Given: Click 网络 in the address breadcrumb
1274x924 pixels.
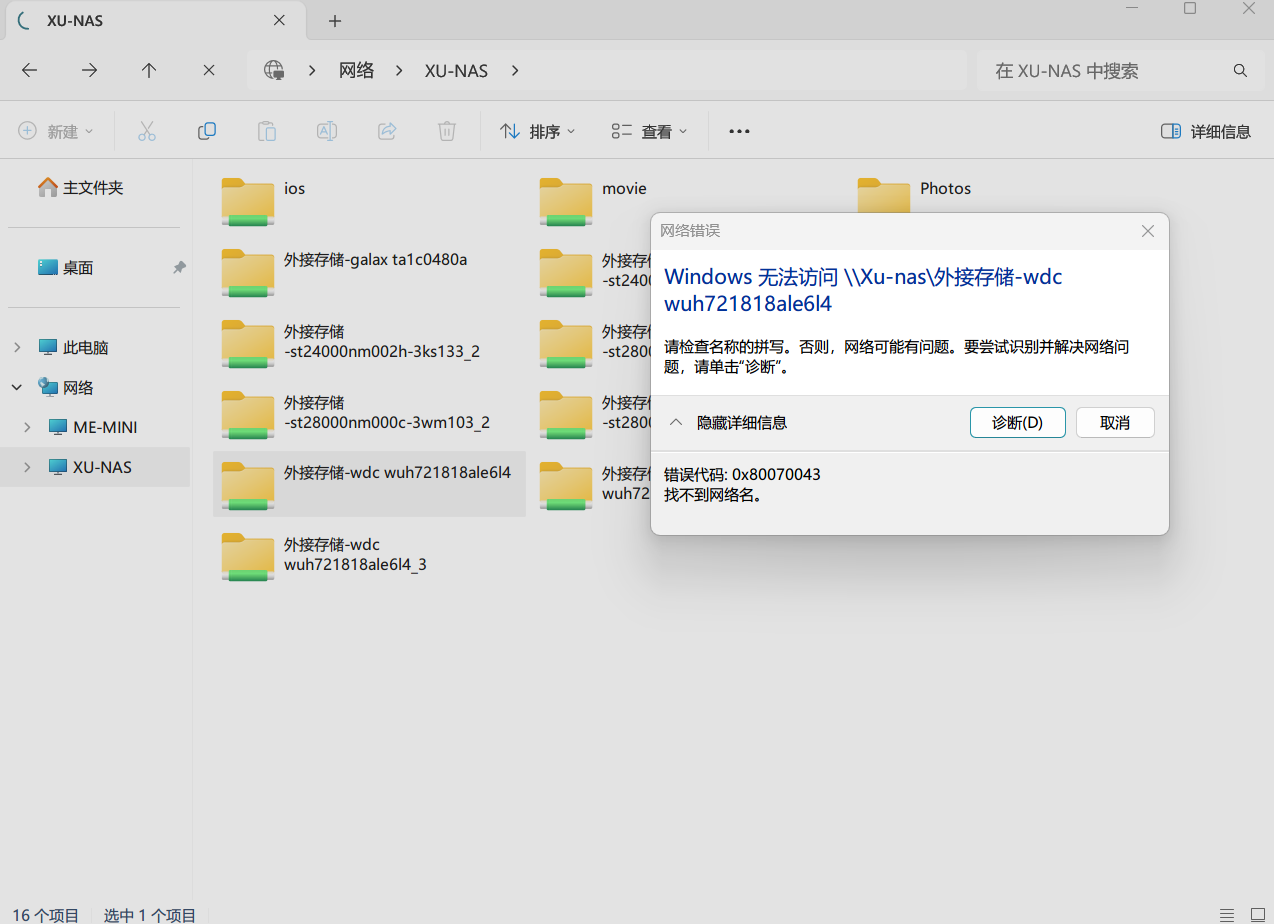Looking at the screenshot, I should pos(356,70).
